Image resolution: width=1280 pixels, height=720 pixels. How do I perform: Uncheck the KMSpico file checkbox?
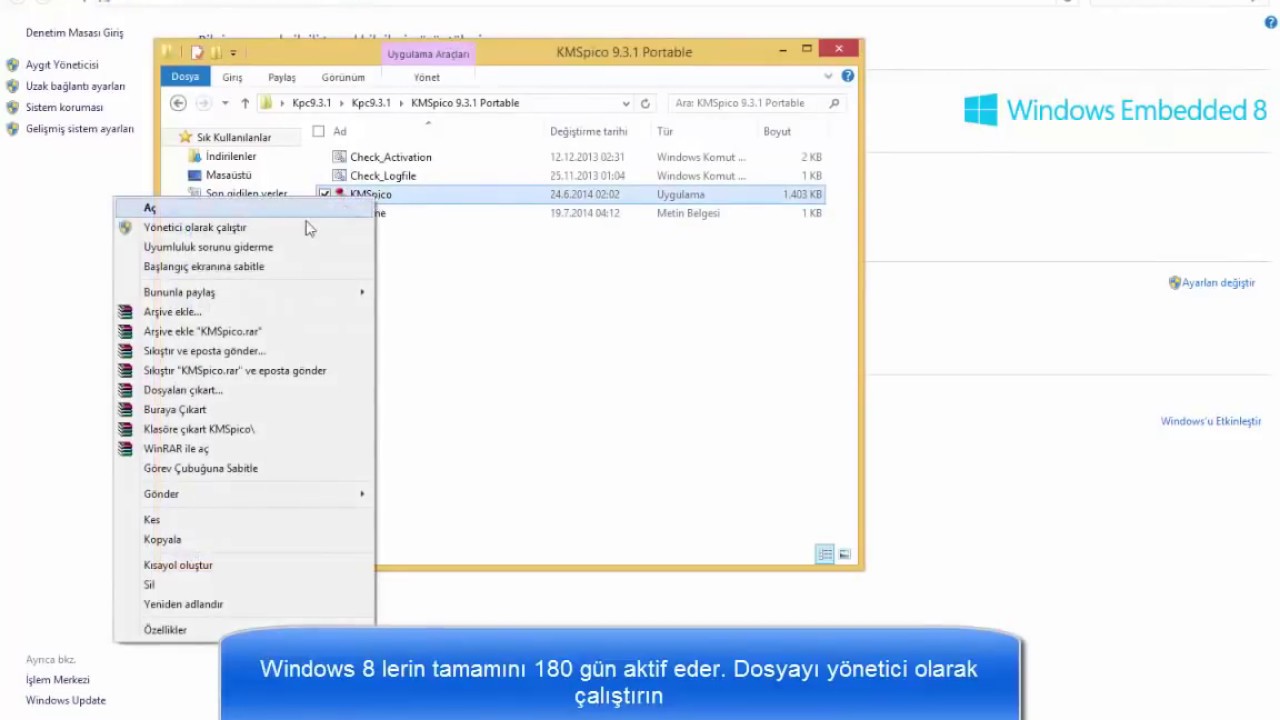pyautogui.click(x=324, y=194)
